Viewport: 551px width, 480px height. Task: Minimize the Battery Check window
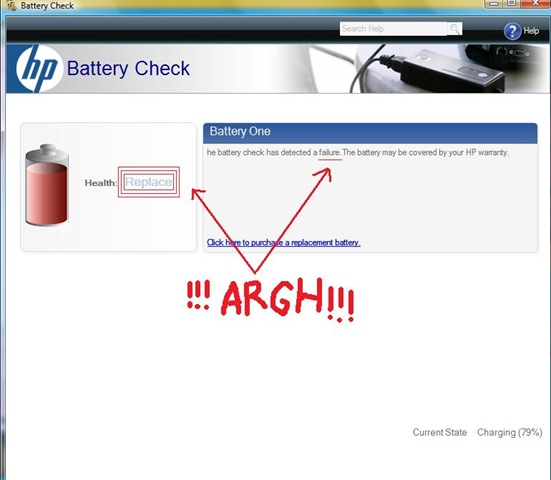494,3
